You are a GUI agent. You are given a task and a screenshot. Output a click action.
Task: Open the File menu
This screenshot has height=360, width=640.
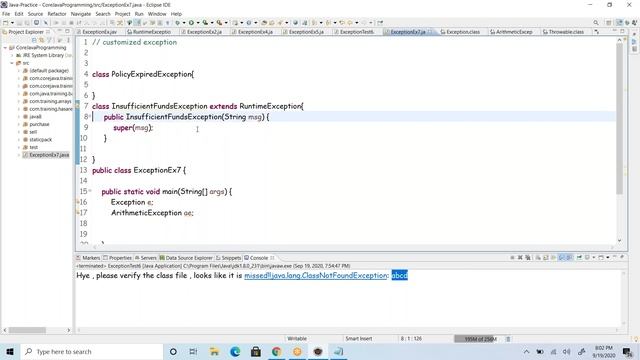pos(6,14)
